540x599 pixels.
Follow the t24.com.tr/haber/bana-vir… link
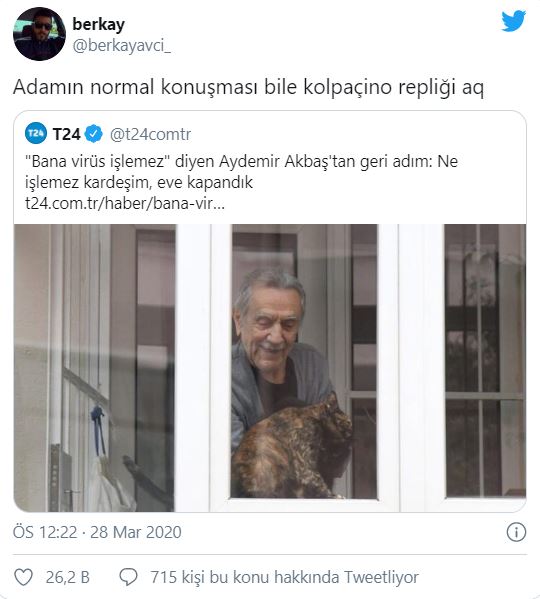pos(125,203)
